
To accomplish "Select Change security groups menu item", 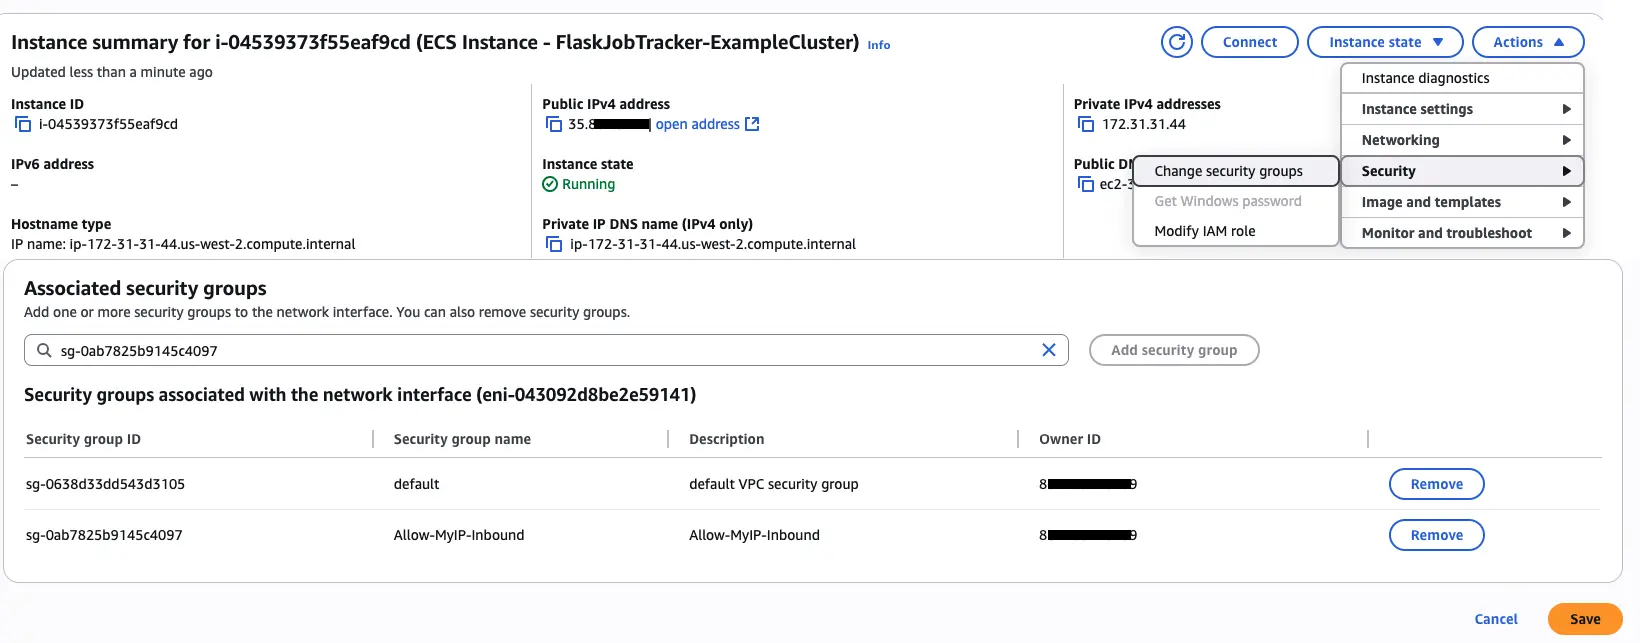I will coord(1235,171).
